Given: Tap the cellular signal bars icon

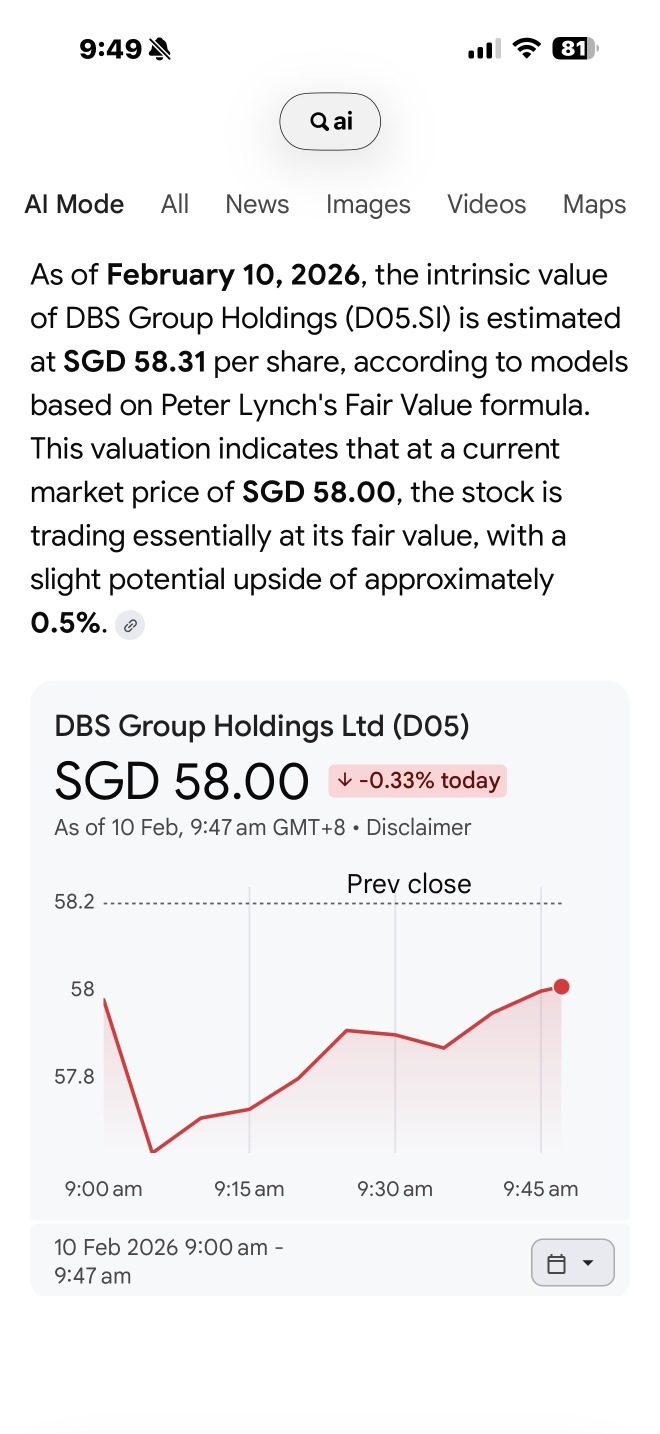Looking at the screenshot, I should 483,49.
